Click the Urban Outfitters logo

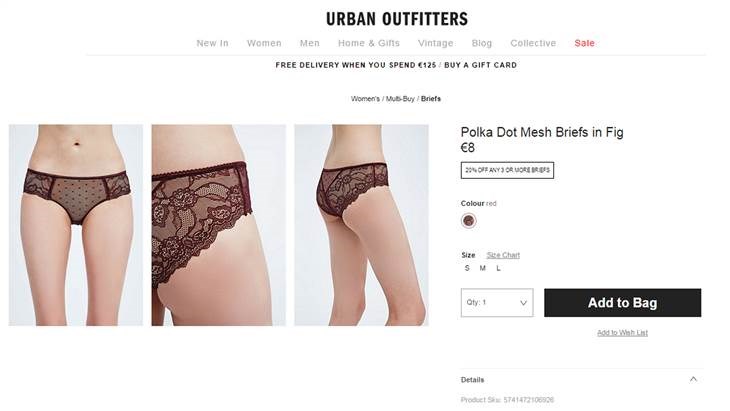click(397, 19)
